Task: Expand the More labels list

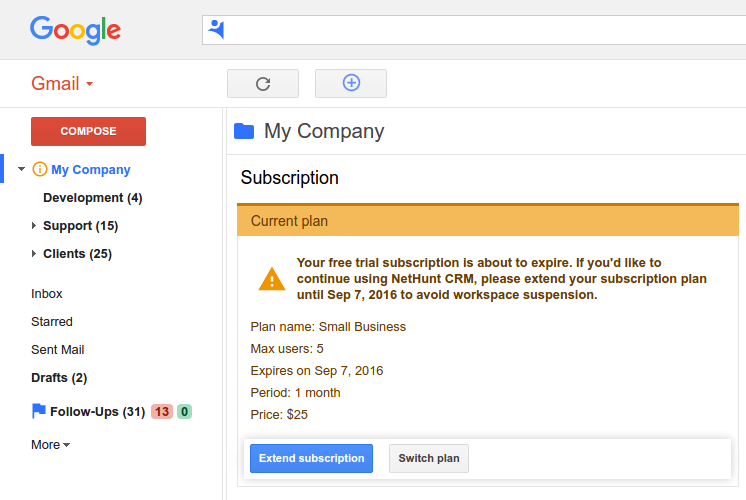Action: click(x=50, y=445)
